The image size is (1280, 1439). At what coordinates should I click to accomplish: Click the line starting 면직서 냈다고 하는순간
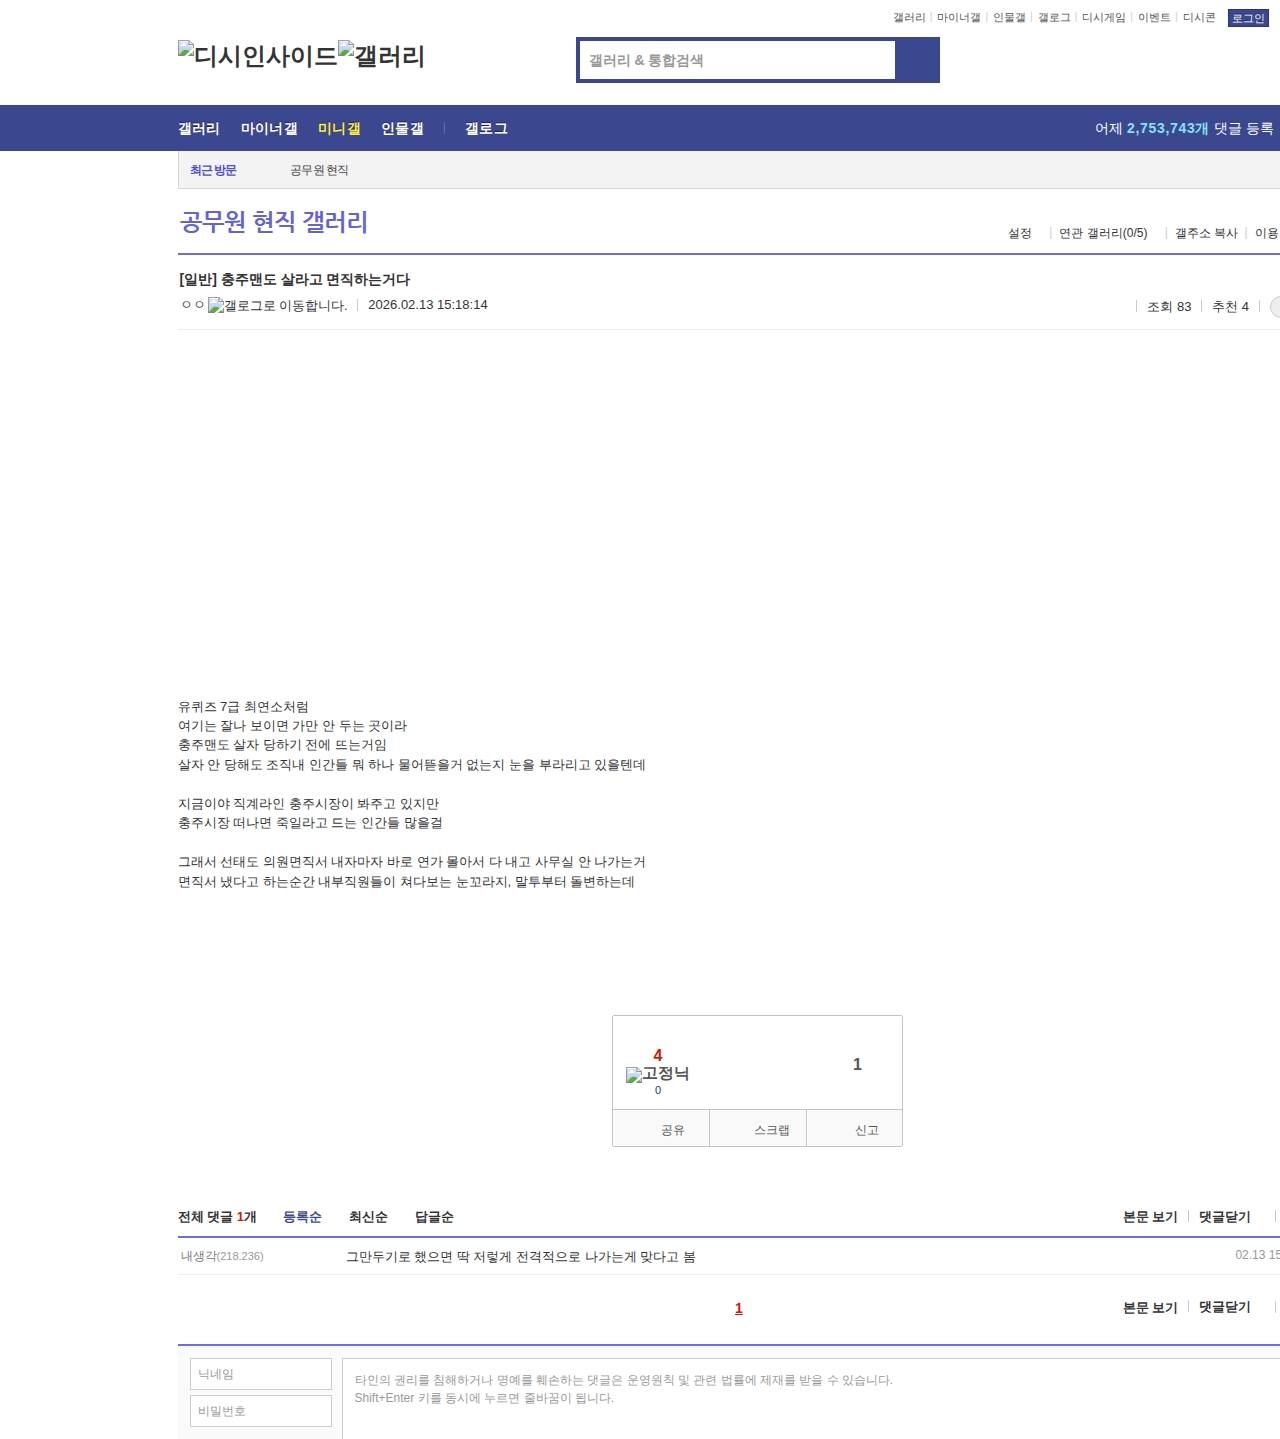click(406, 882)
